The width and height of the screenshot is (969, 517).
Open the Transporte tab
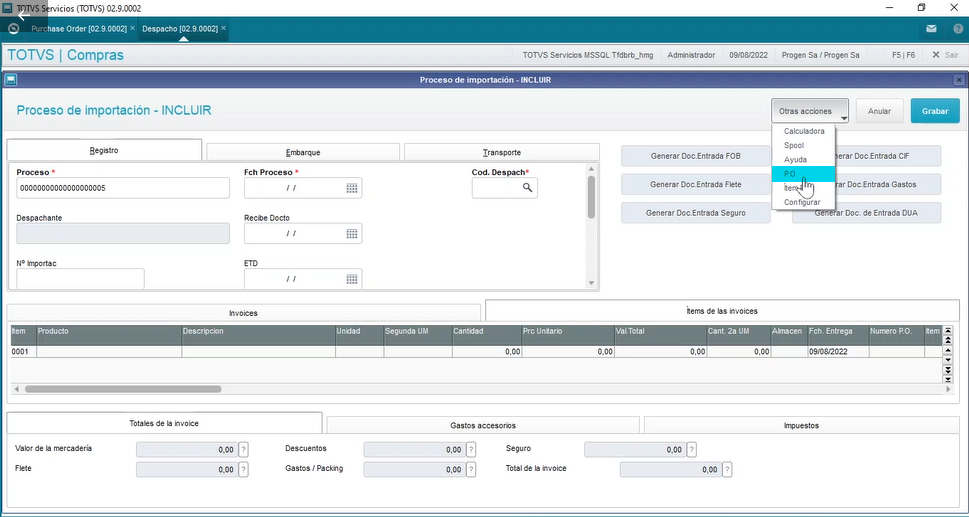pyautogui.click(x=501, y=152)
